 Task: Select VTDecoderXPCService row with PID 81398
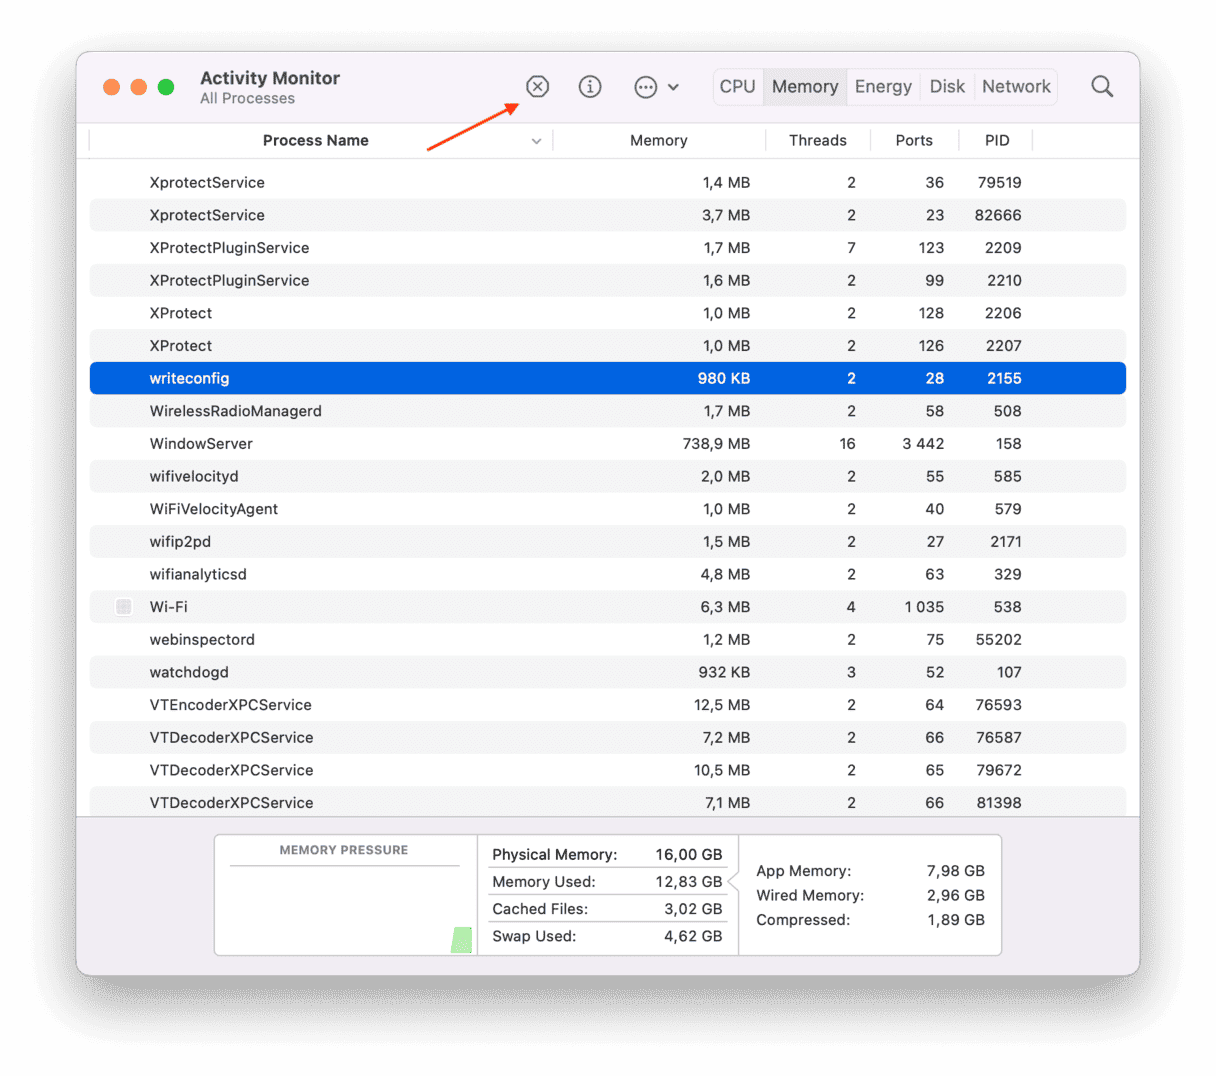tap(608, 802)
